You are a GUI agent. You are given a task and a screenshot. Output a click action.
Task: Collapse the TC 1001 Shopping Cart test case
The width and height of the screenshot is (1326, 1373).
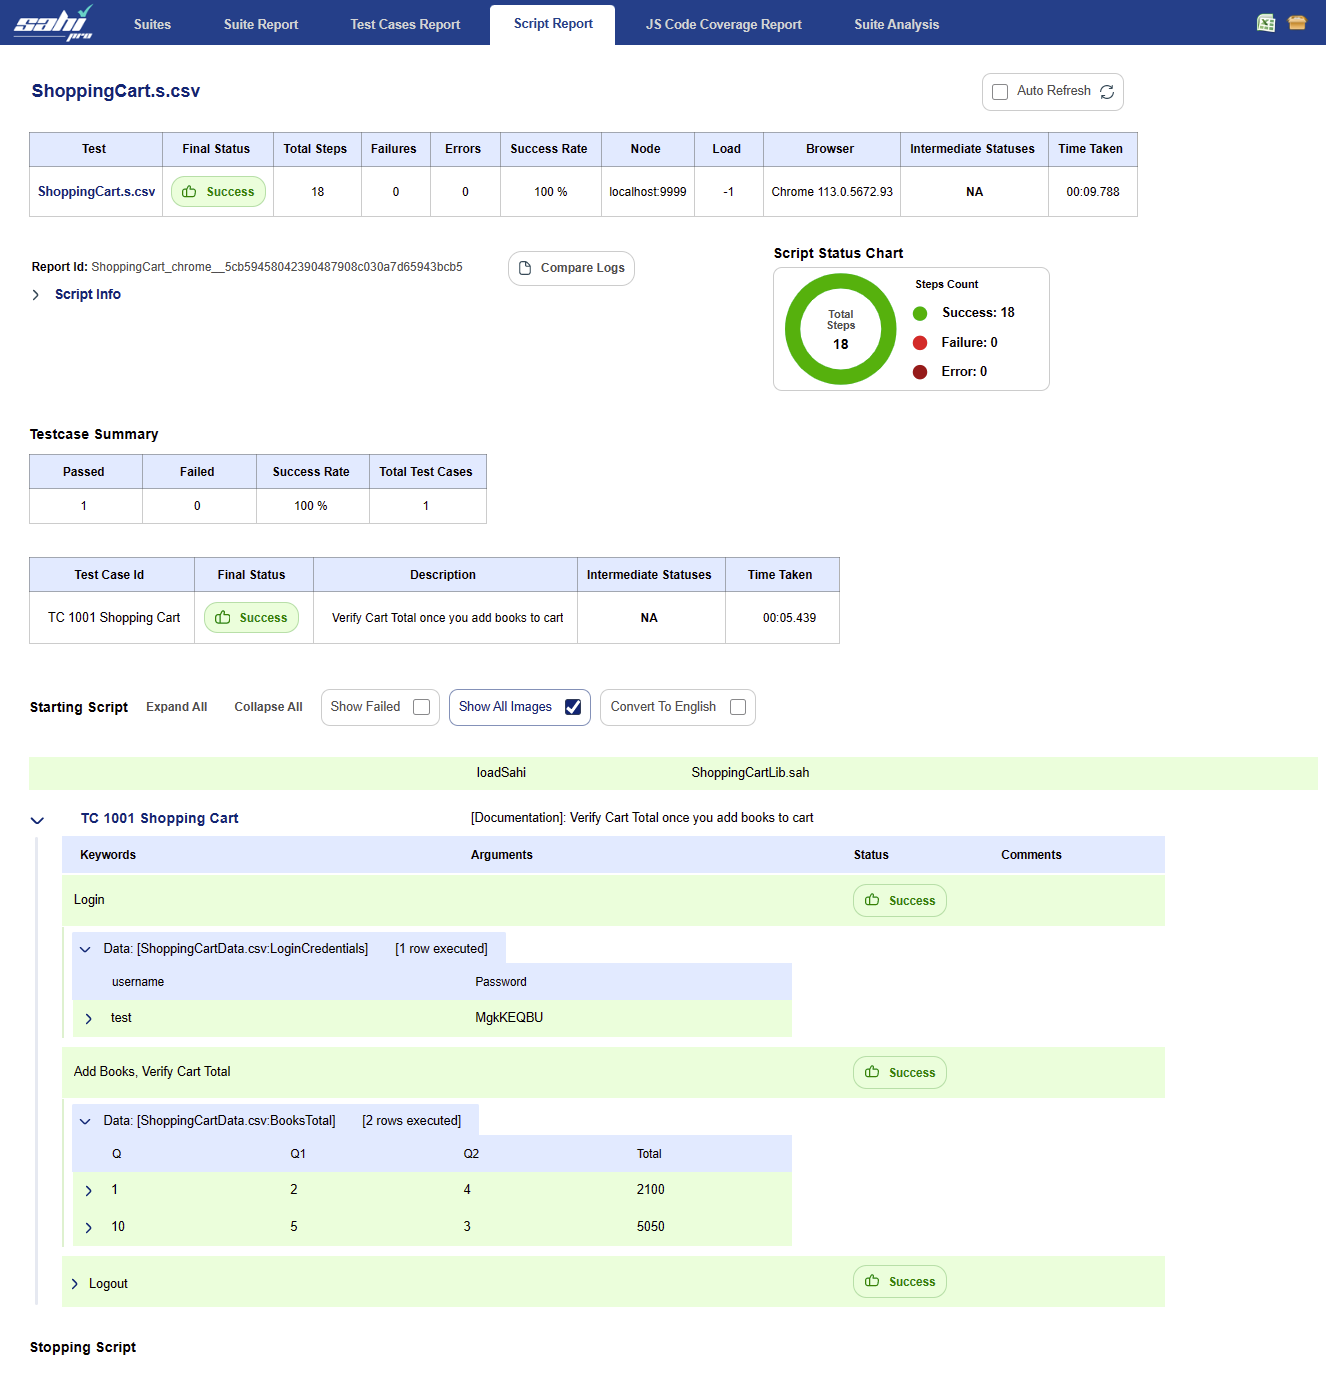coord(38,820)
